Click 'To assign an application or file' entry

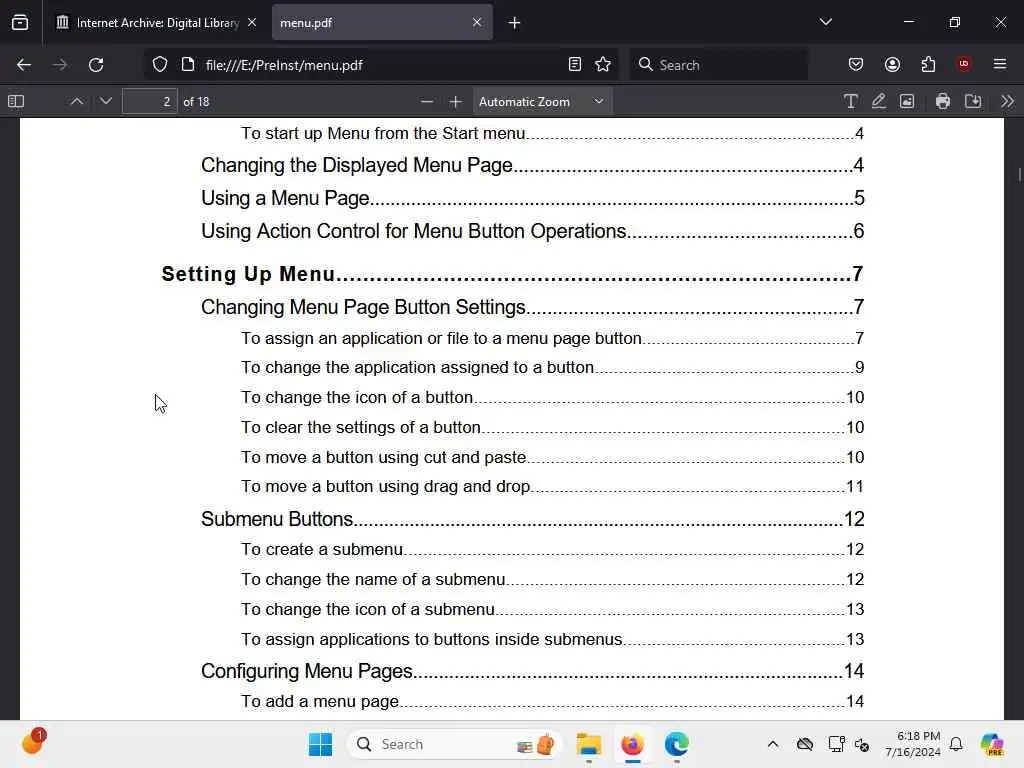pos(552,338)
